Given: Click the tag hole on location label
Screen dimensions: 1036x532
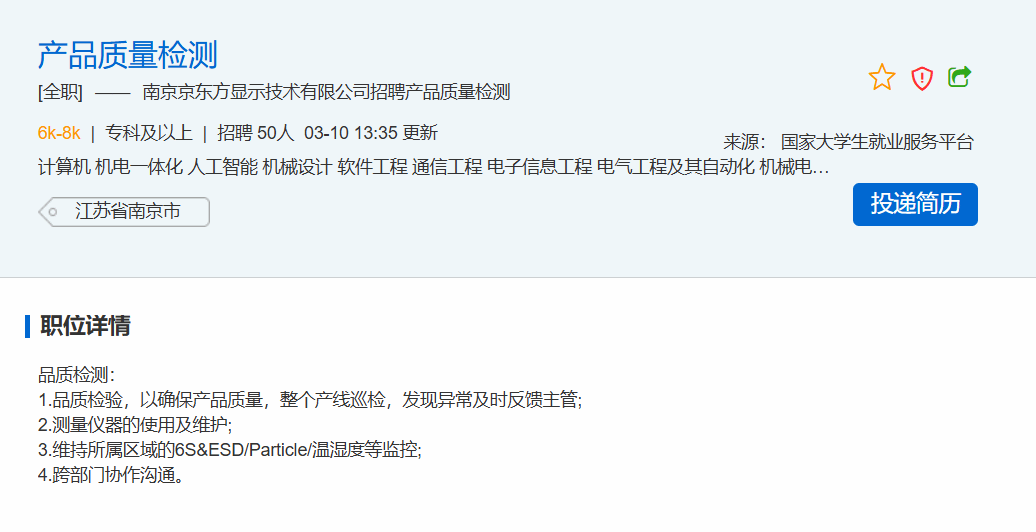Looking at the screenshot, I should (x=53, y=212).
